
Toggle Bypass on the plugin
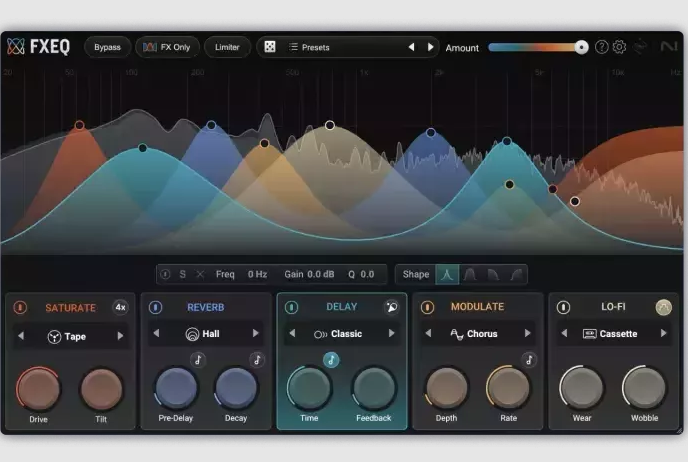tap(107, 47)
